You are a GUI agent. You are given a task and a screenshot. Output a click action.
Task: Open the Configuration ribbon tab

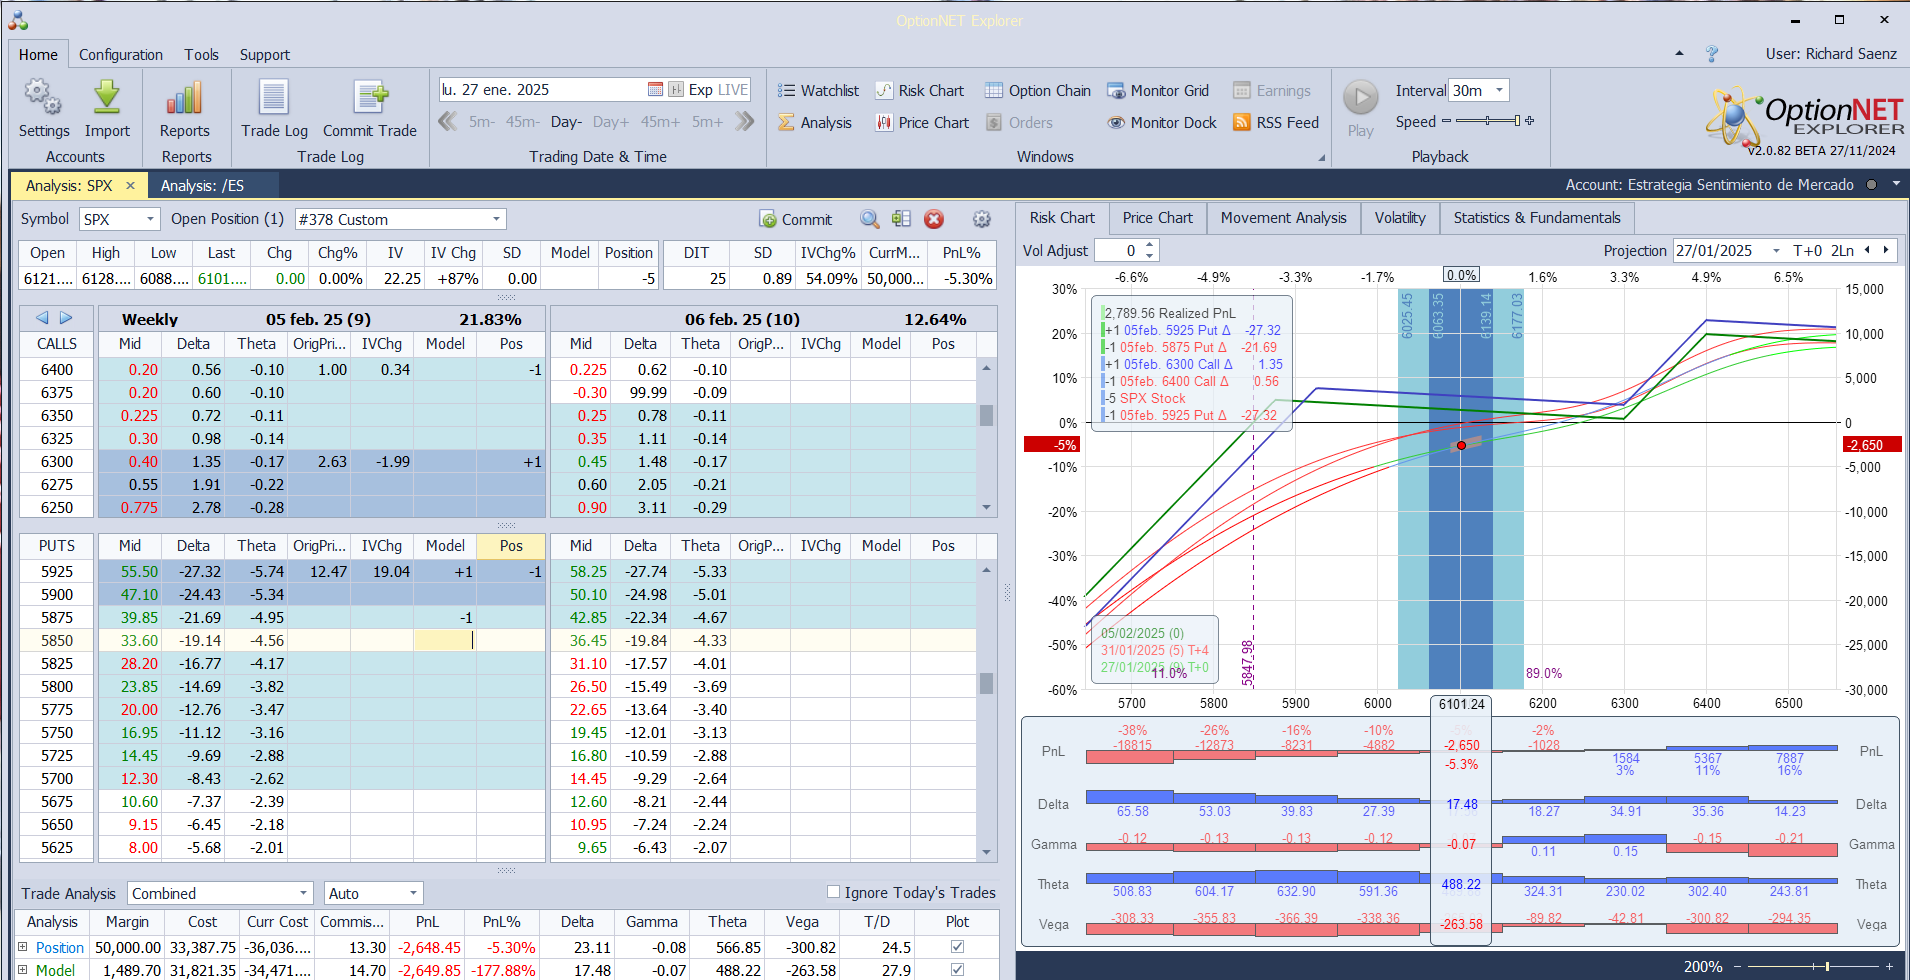click(x=121, y=55)
